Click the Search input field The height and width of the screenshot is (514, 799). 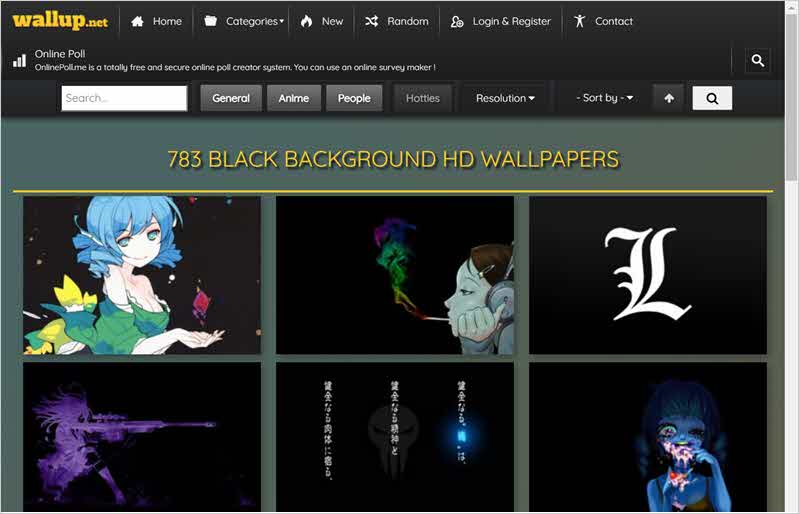tap(124, 98)
